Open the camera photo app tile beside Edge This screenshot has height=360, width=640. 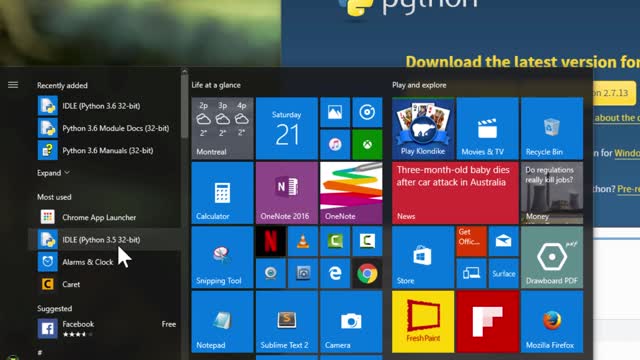point(303,273)
